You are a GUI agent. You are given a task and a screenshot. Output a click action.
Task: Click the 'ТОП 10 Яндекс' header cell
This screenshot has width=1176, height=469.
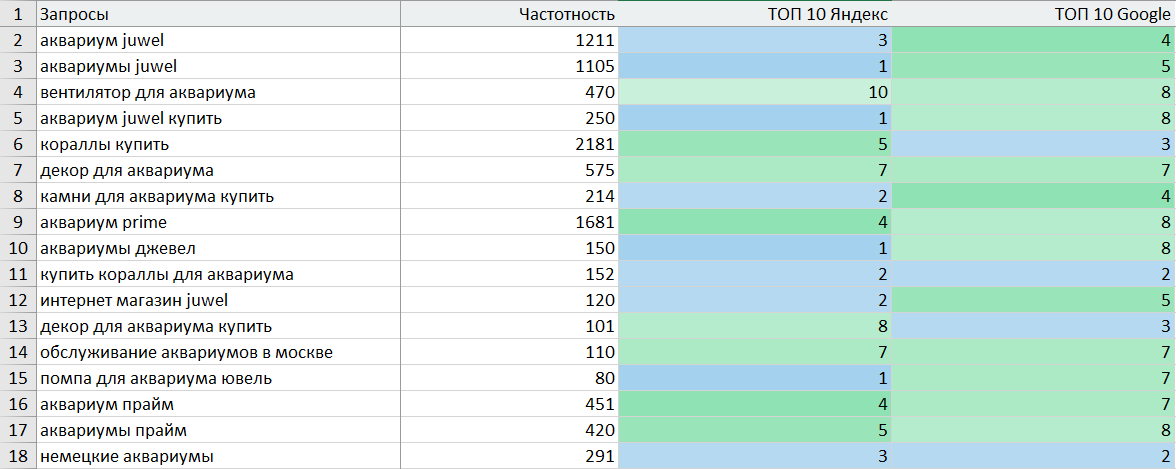755,14
